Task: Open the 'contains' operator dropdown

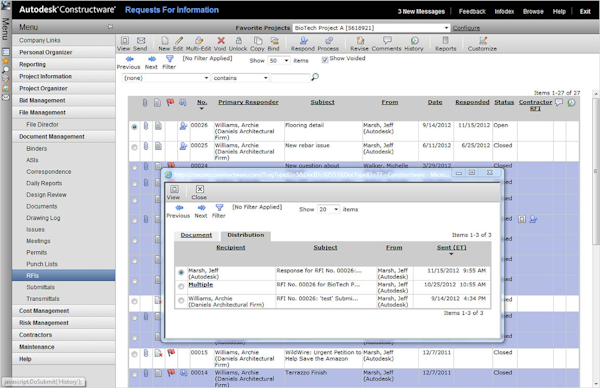Action: [x=240, y=78]
